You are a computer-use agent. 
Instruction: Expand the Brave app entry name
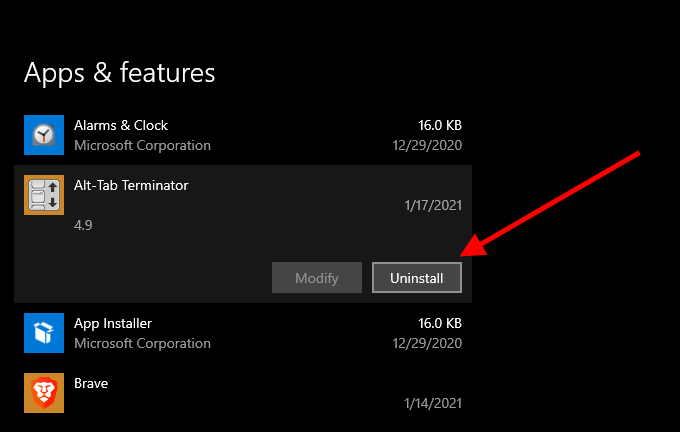(91, 383)
